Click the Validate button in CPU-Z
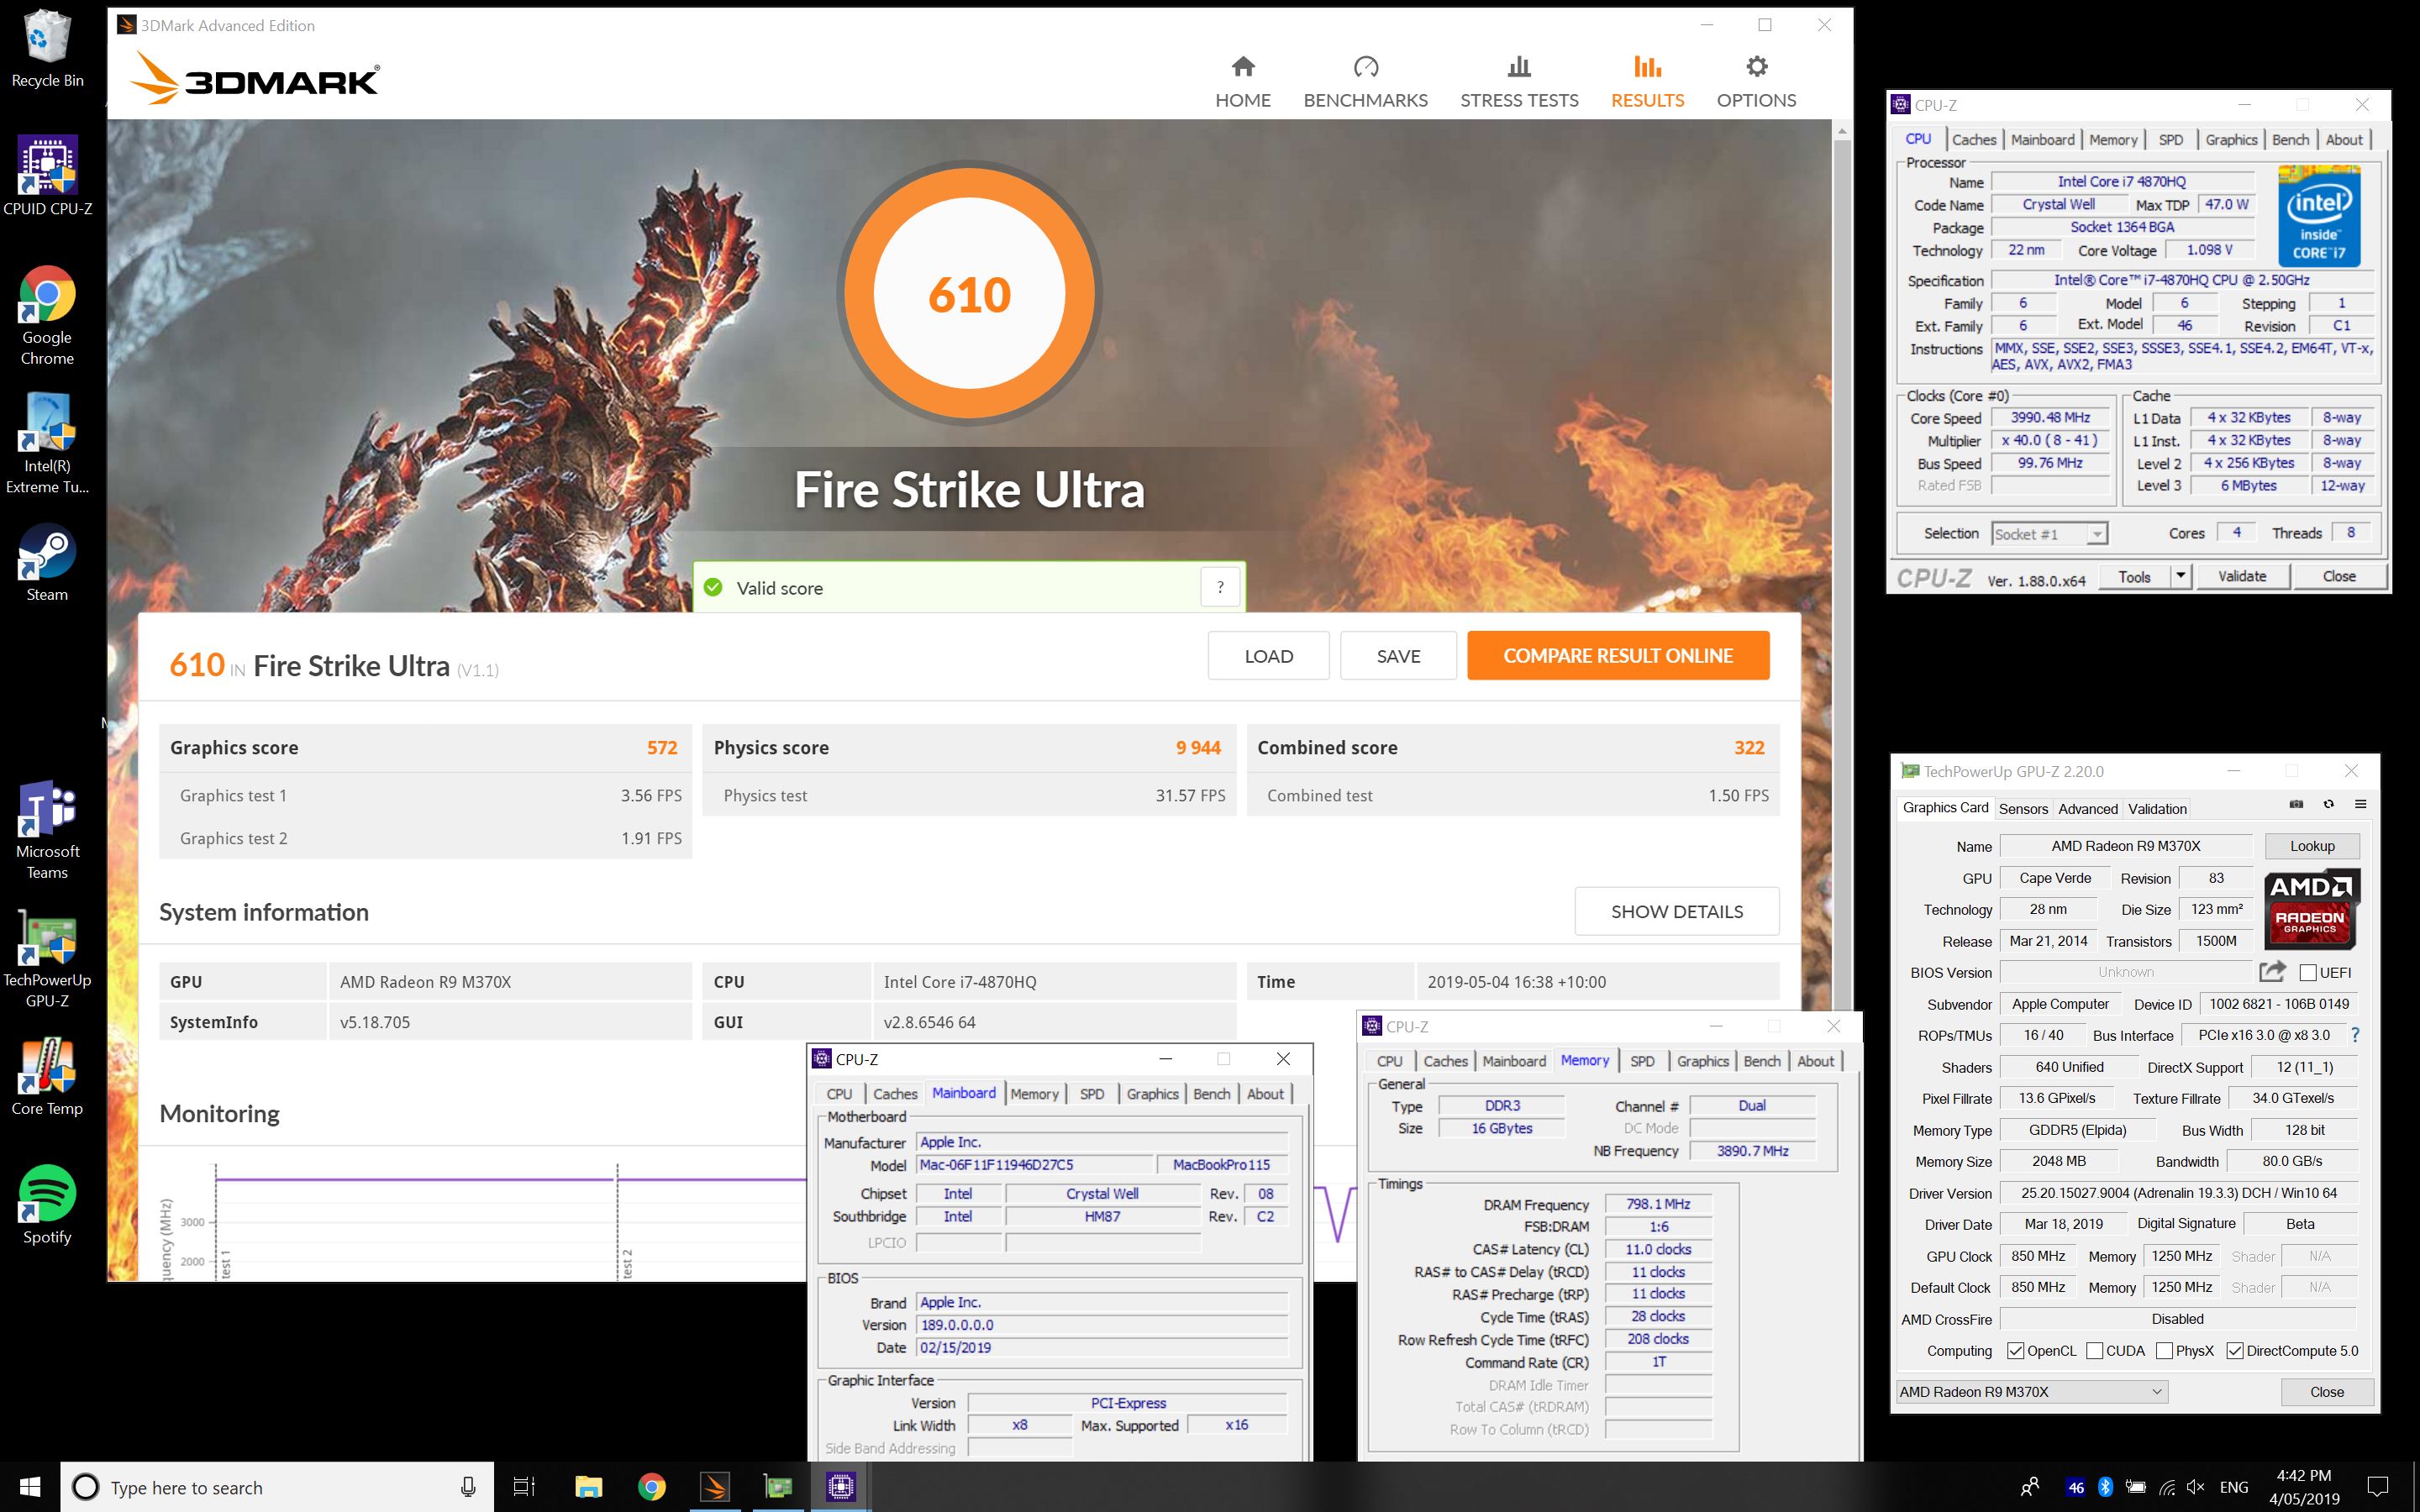The width and height of the screenshot is (2420, 1512). click(x=2242, y=576)
